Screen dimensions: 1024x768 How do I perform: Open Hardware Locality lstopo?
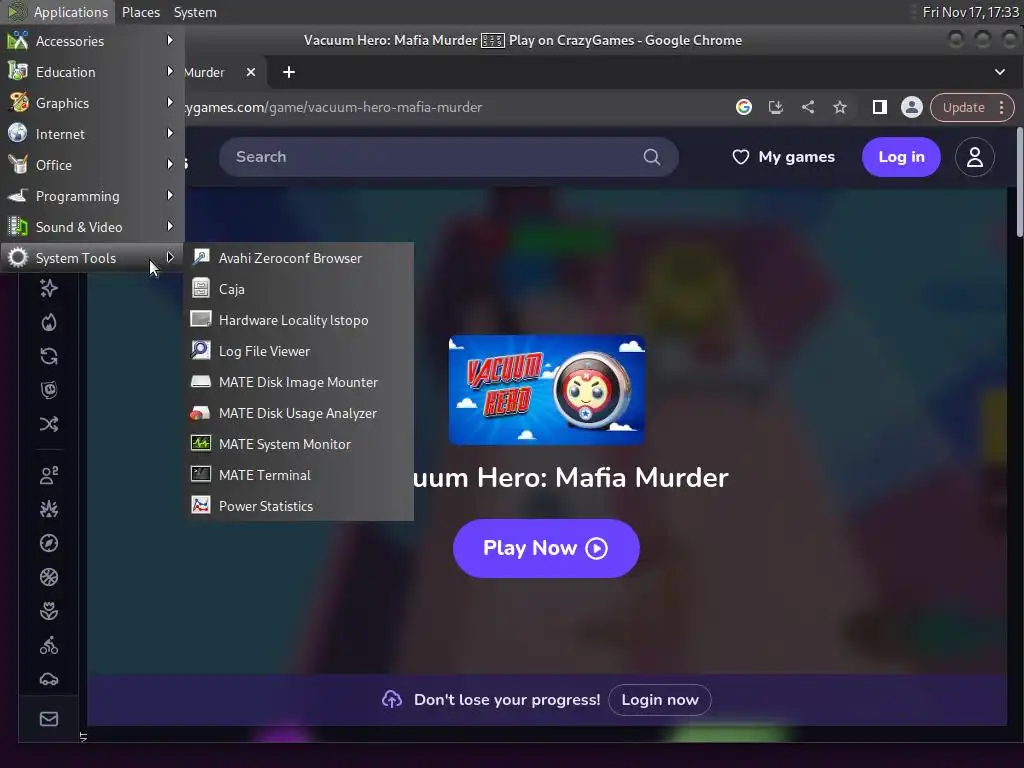pyautogui.click(x=298, y=320)
